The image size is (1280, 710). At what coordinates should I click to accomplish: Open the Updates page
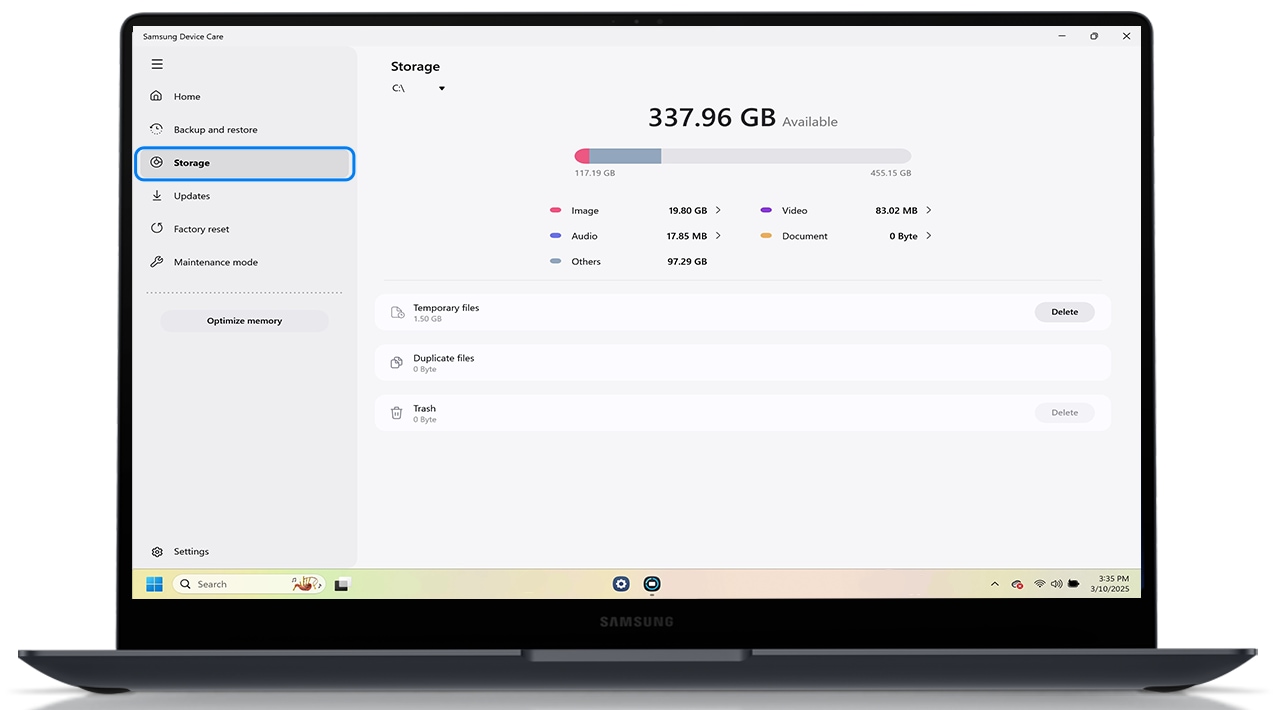click(x=245, y=196)
